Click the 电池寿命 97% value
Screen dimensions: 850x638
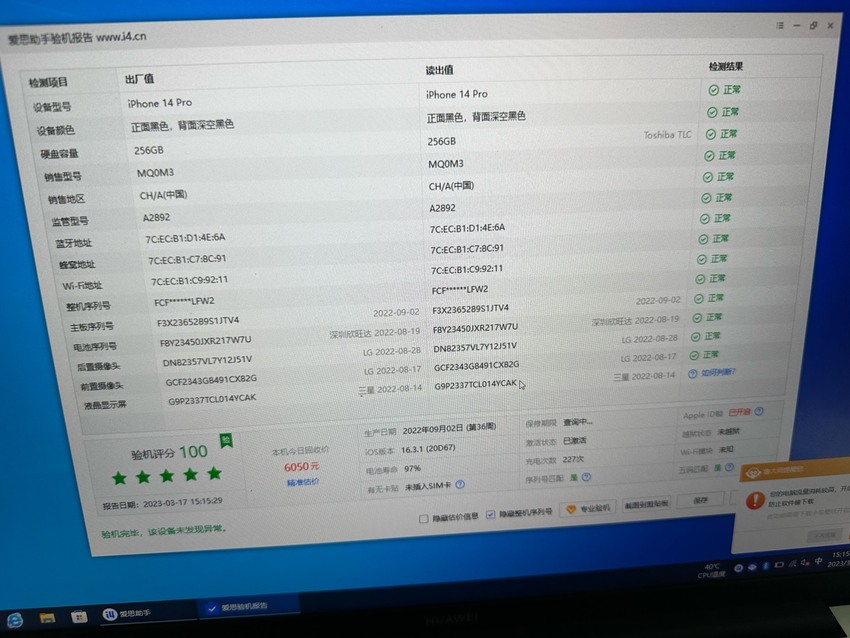coord(412,469)
